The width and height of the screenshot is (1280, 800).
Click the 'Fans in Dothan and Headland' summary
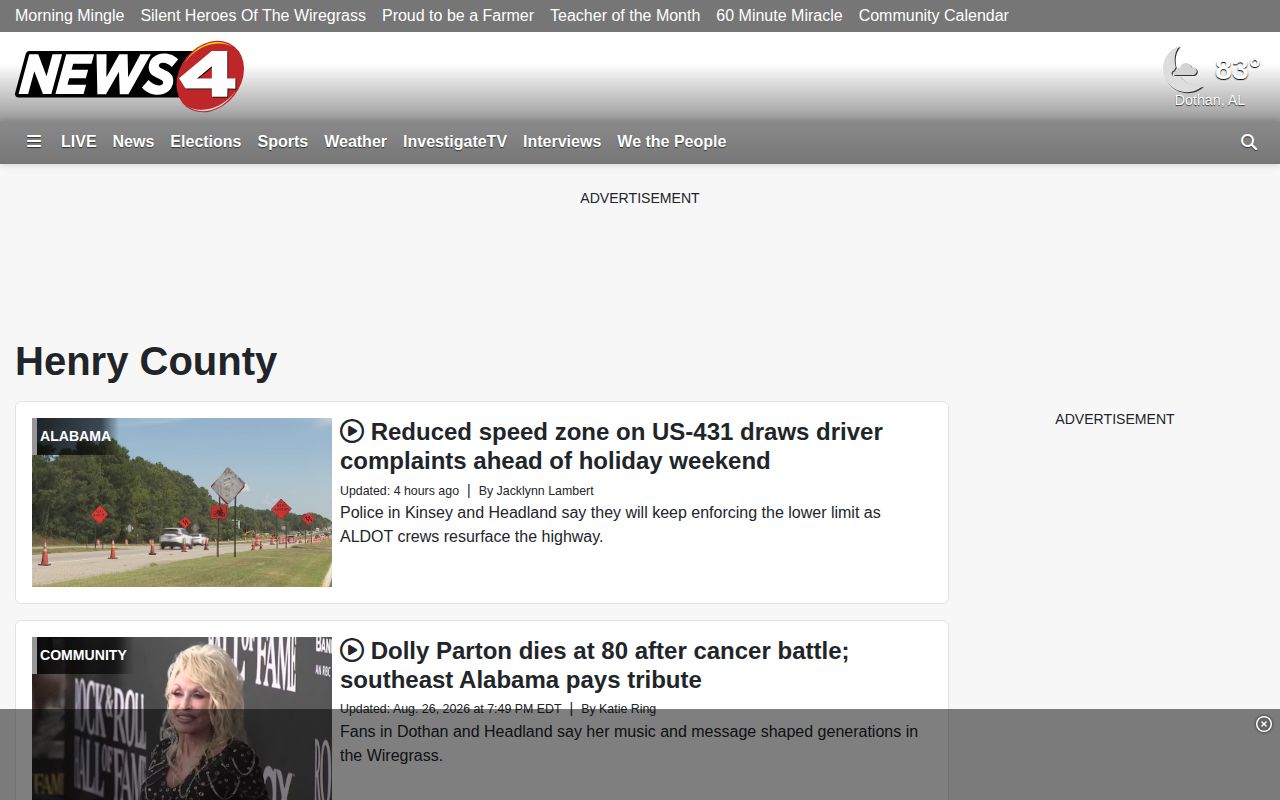[x=629, y=743]
